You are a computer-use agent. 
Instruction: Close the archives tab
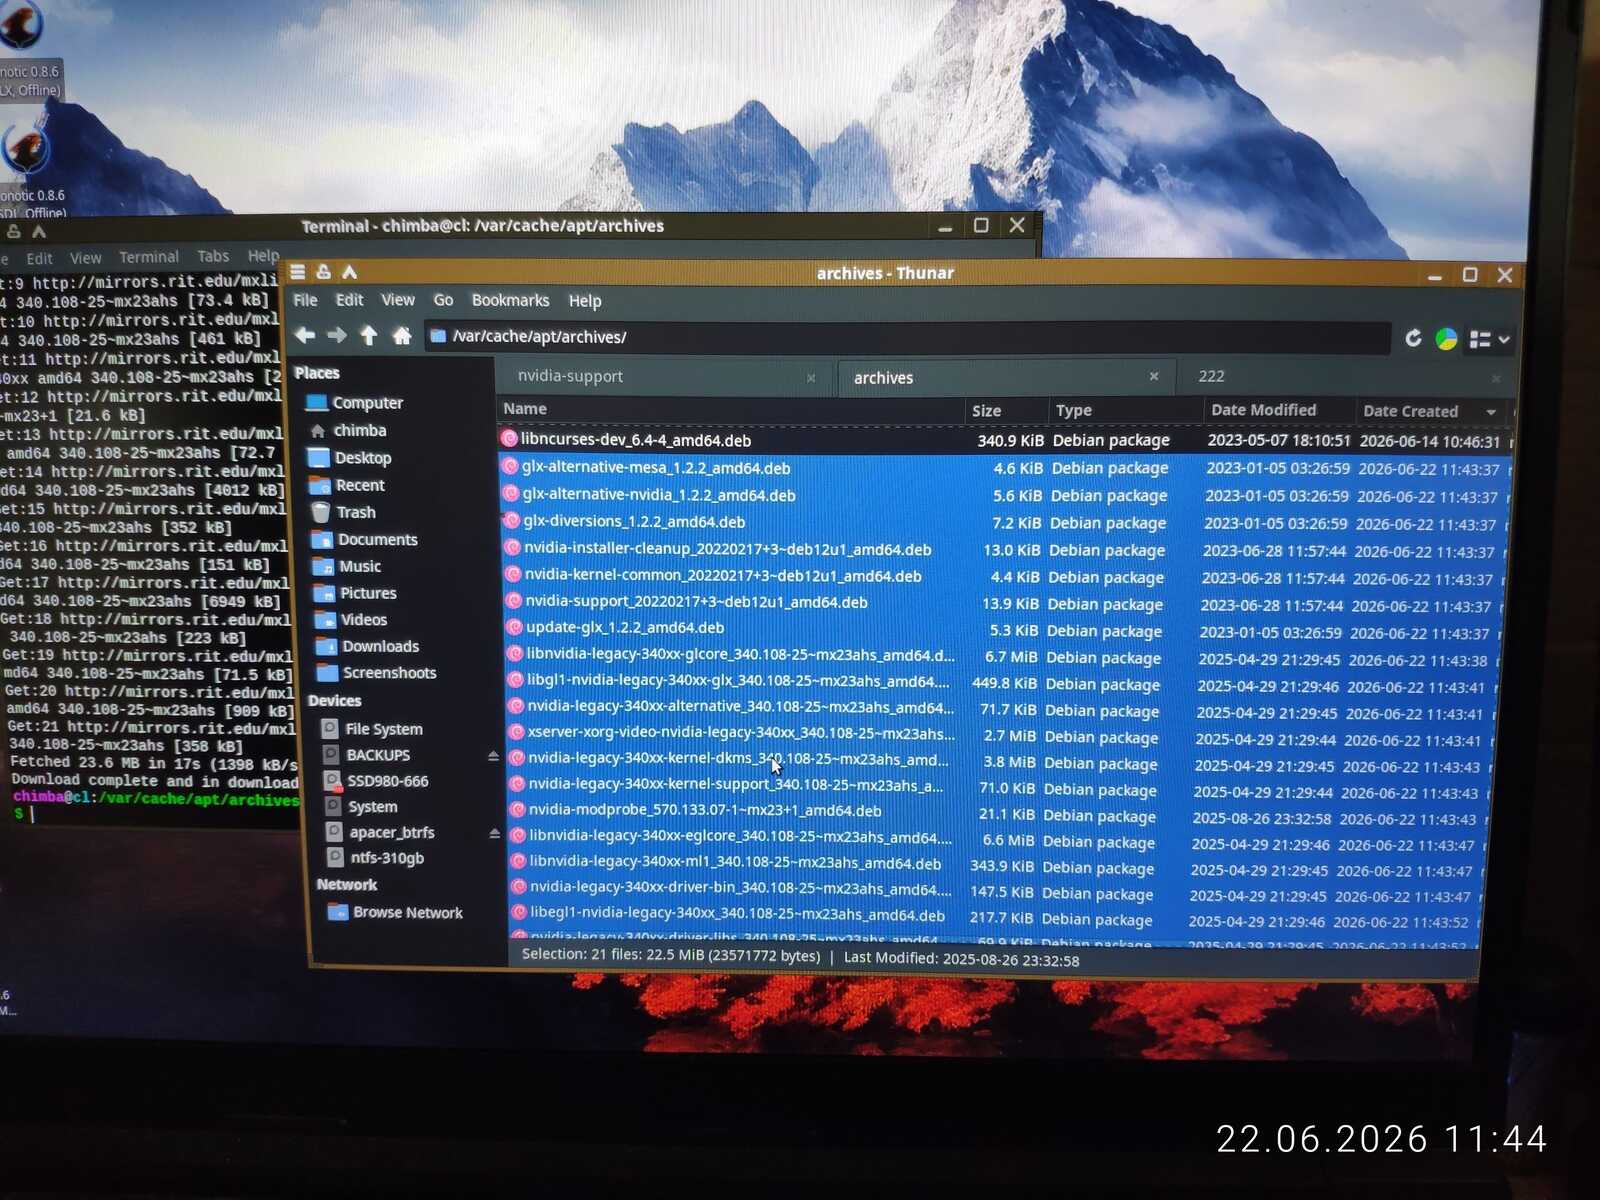point(1154,376)
